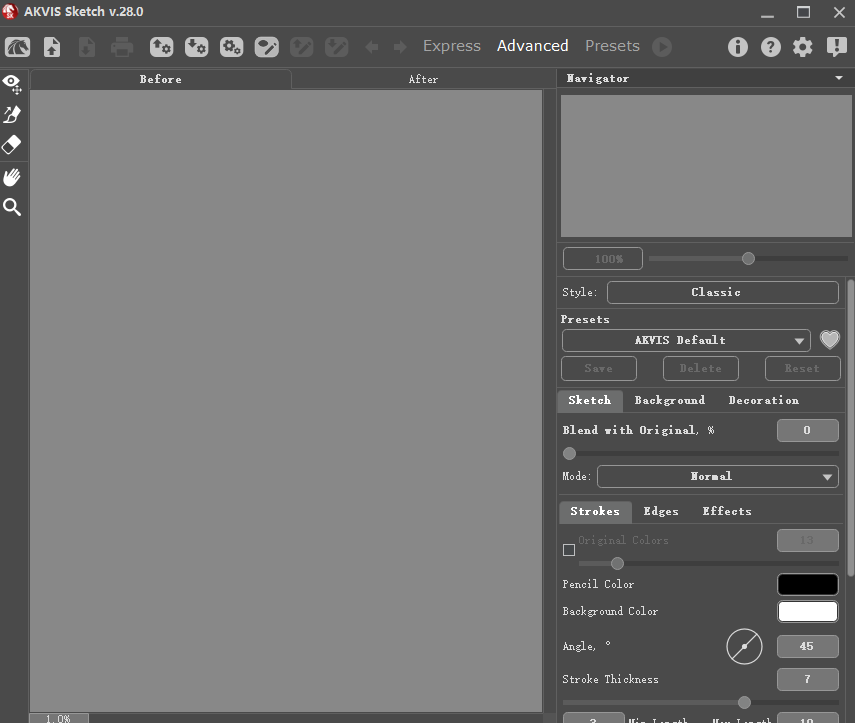
Task: Switch to Express mode
Action: tap(451, 46)
